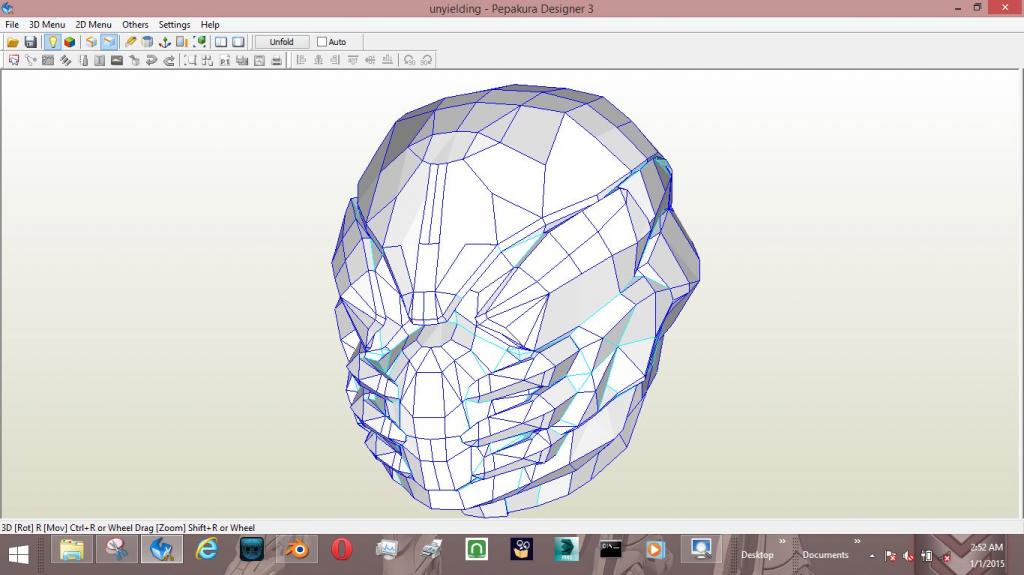Click the blue anchor toolbar icon

pyautogui.click(x=165, y=42)
